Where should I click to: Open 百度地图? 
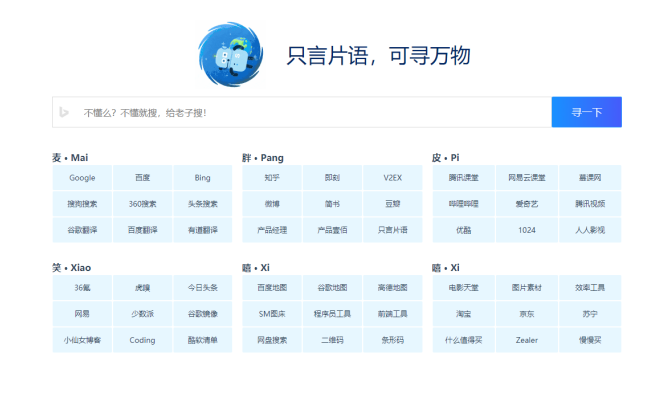tap(272, 288)
